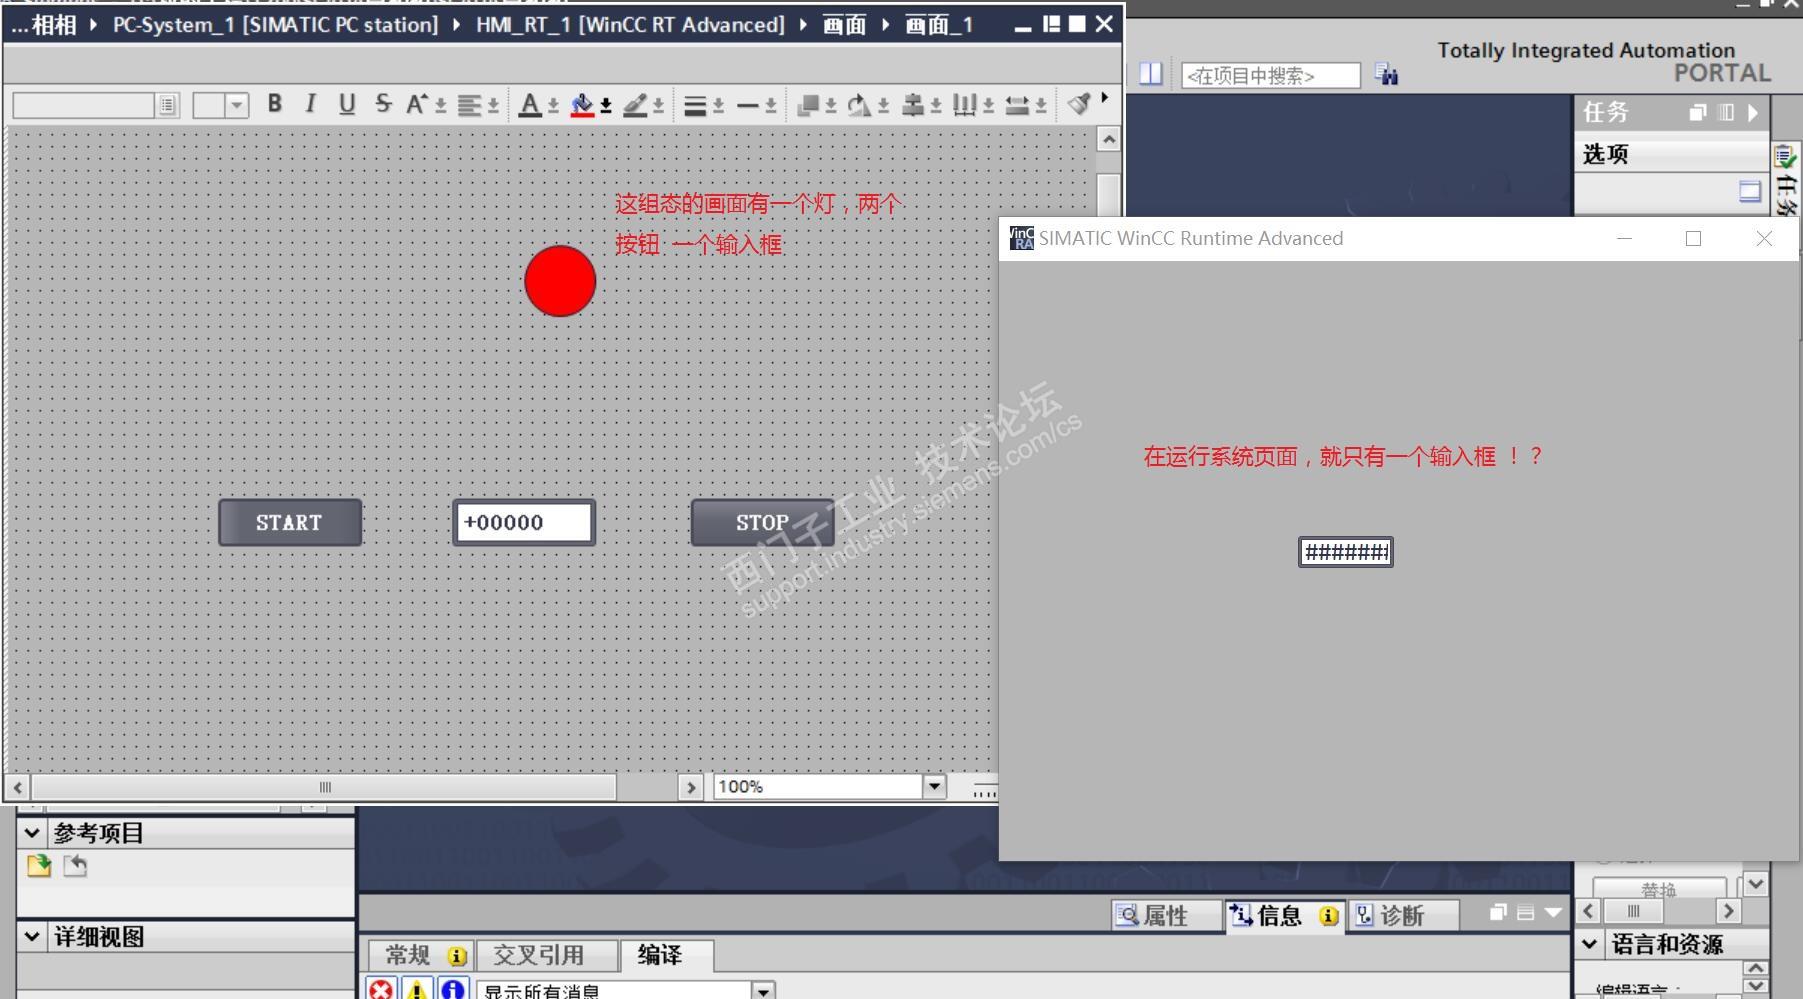This screenshot has height=999, width=1803.
Task: Click the border color pen icon
Action: pos(635,105)
